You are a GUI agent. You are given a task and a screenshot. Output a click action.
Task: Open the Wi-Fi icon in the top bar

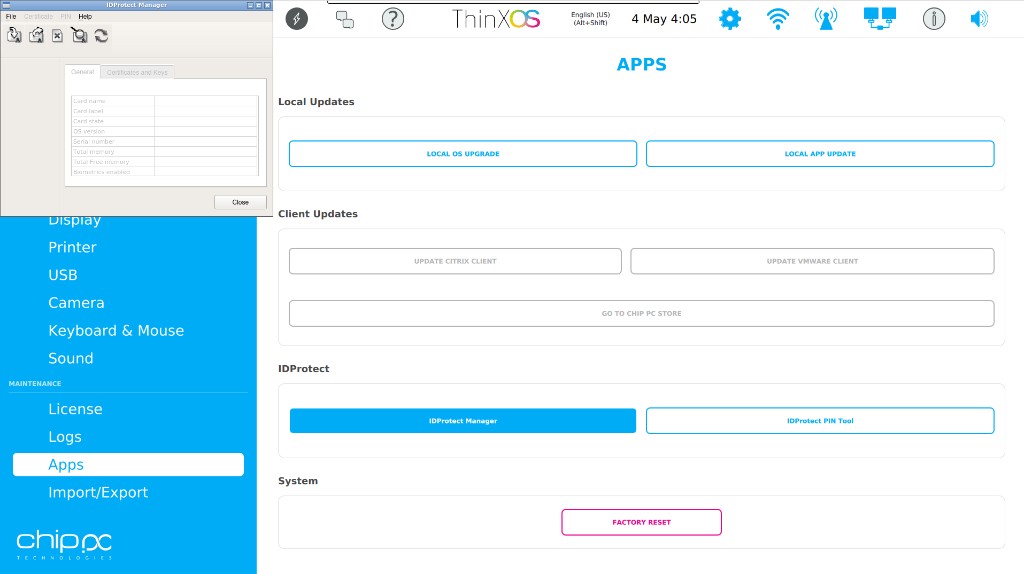tap(777, 19)
